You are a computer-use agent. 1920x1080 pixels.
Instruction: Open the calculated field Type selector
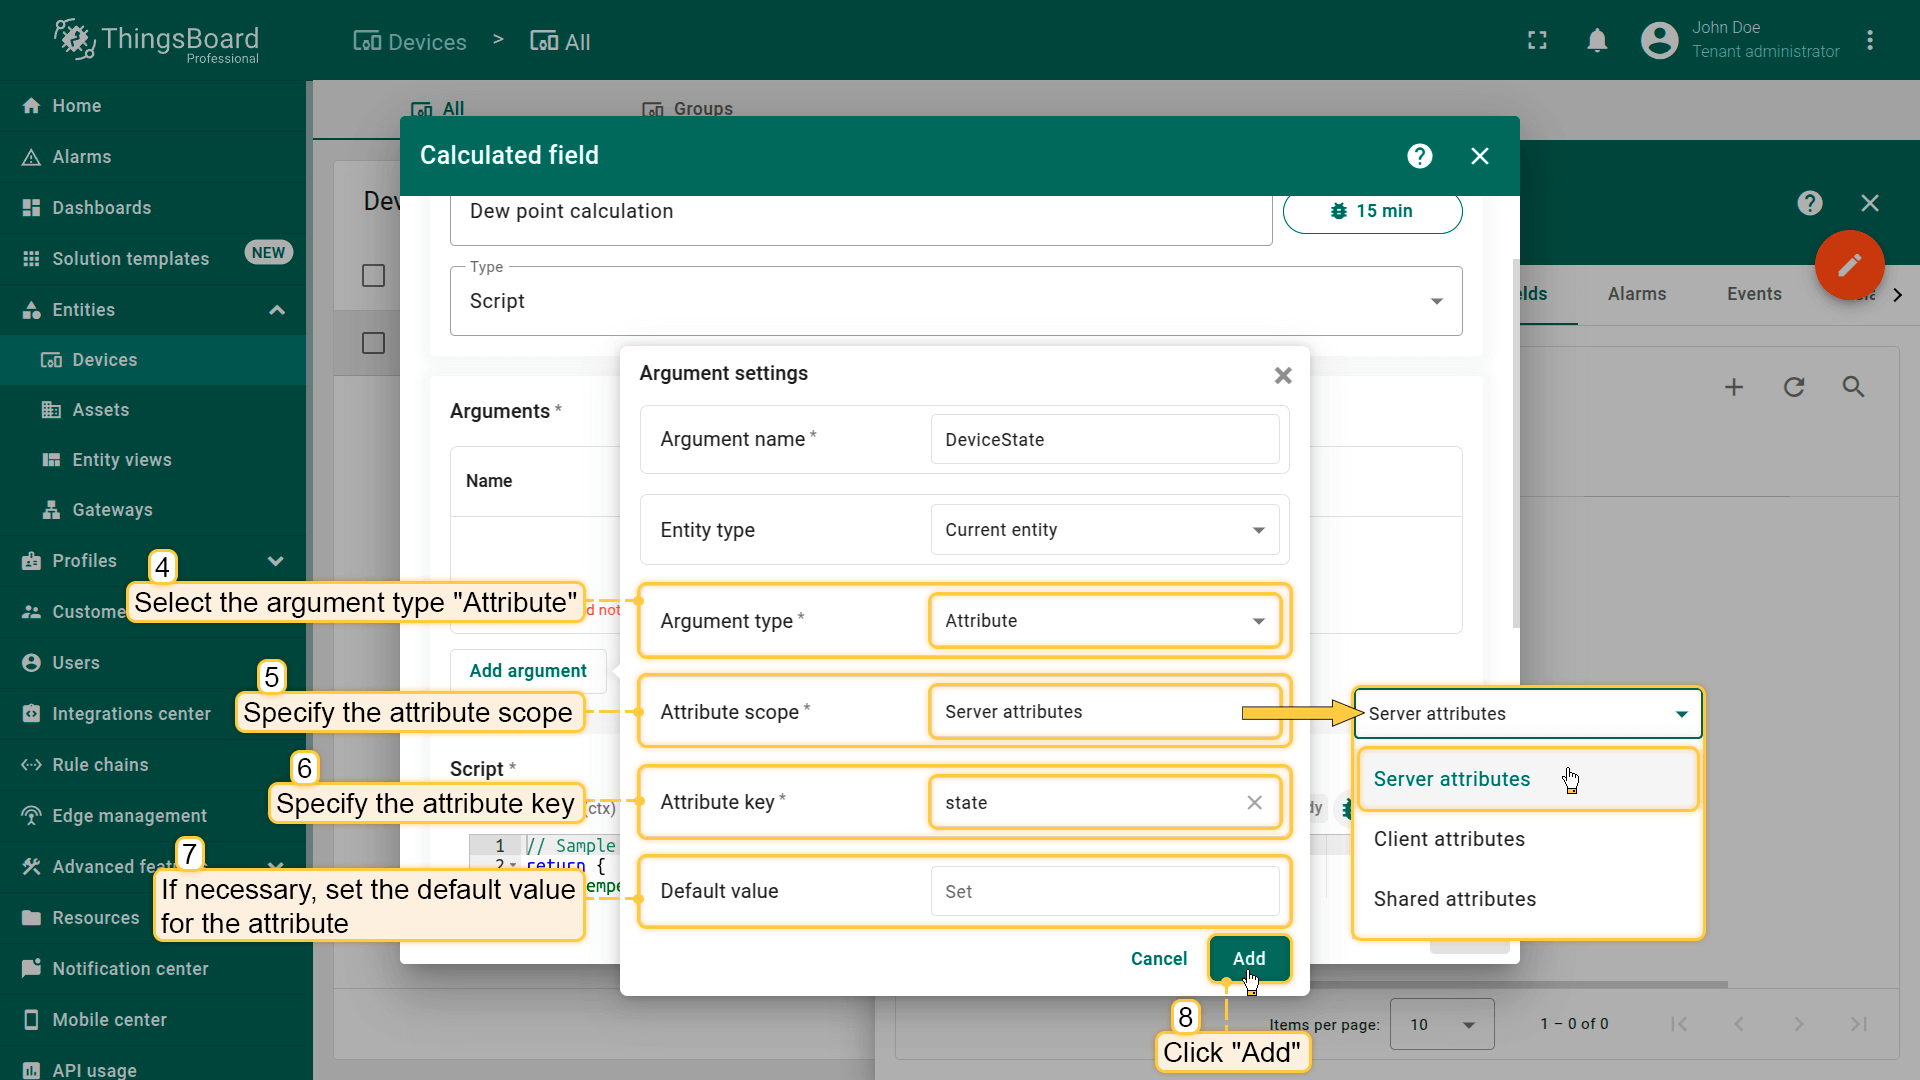(955, 301)
